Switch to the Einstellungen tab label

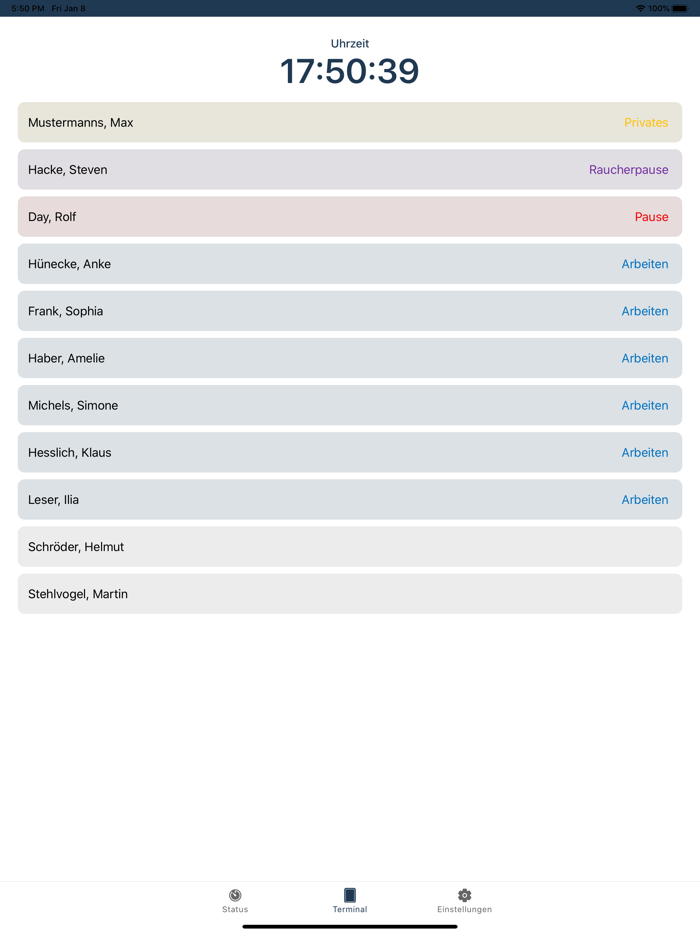click(x=464, y=910)
